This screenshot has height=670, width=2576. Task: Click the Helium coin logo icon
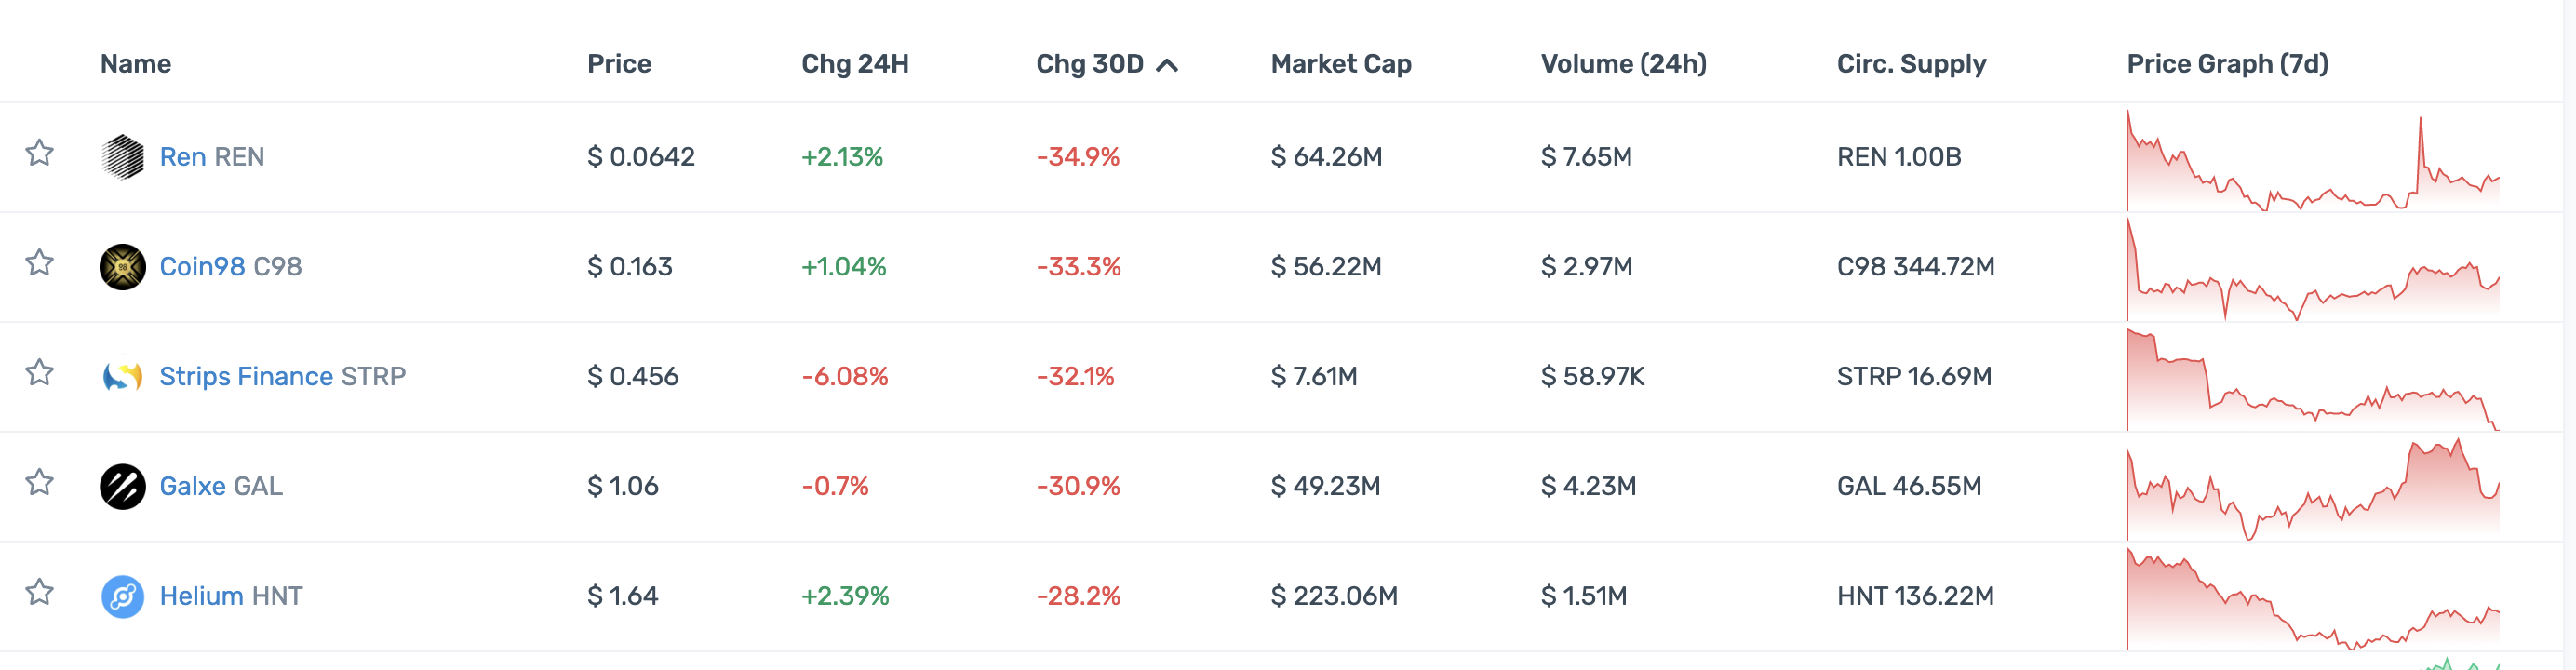click(x=122, y=597)
